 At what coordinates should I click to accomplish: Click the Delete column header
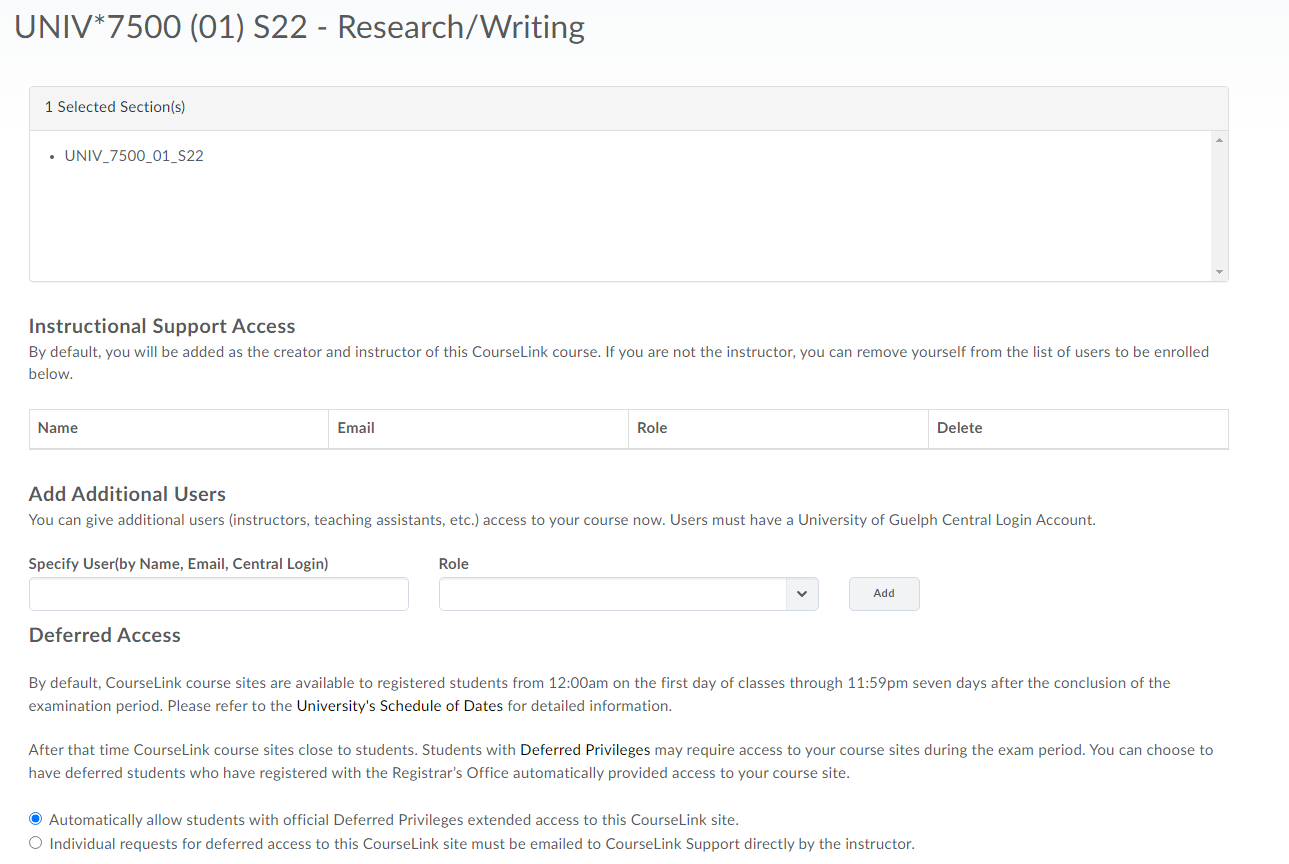coord(1078,428)
